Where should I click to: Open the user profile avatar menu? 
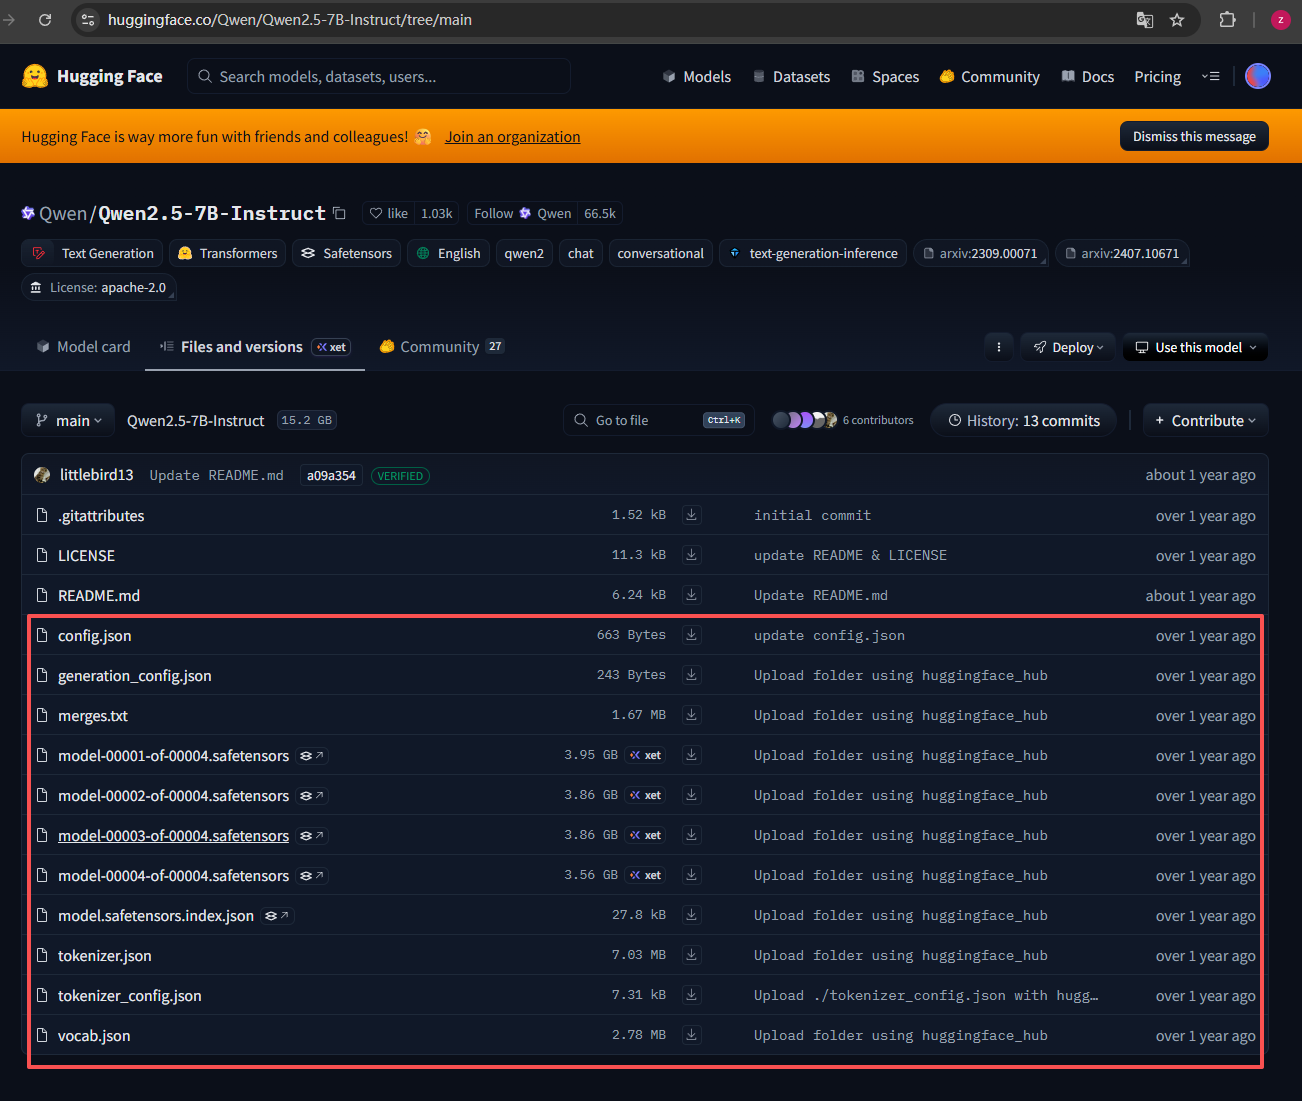(x=1258, y=76)
